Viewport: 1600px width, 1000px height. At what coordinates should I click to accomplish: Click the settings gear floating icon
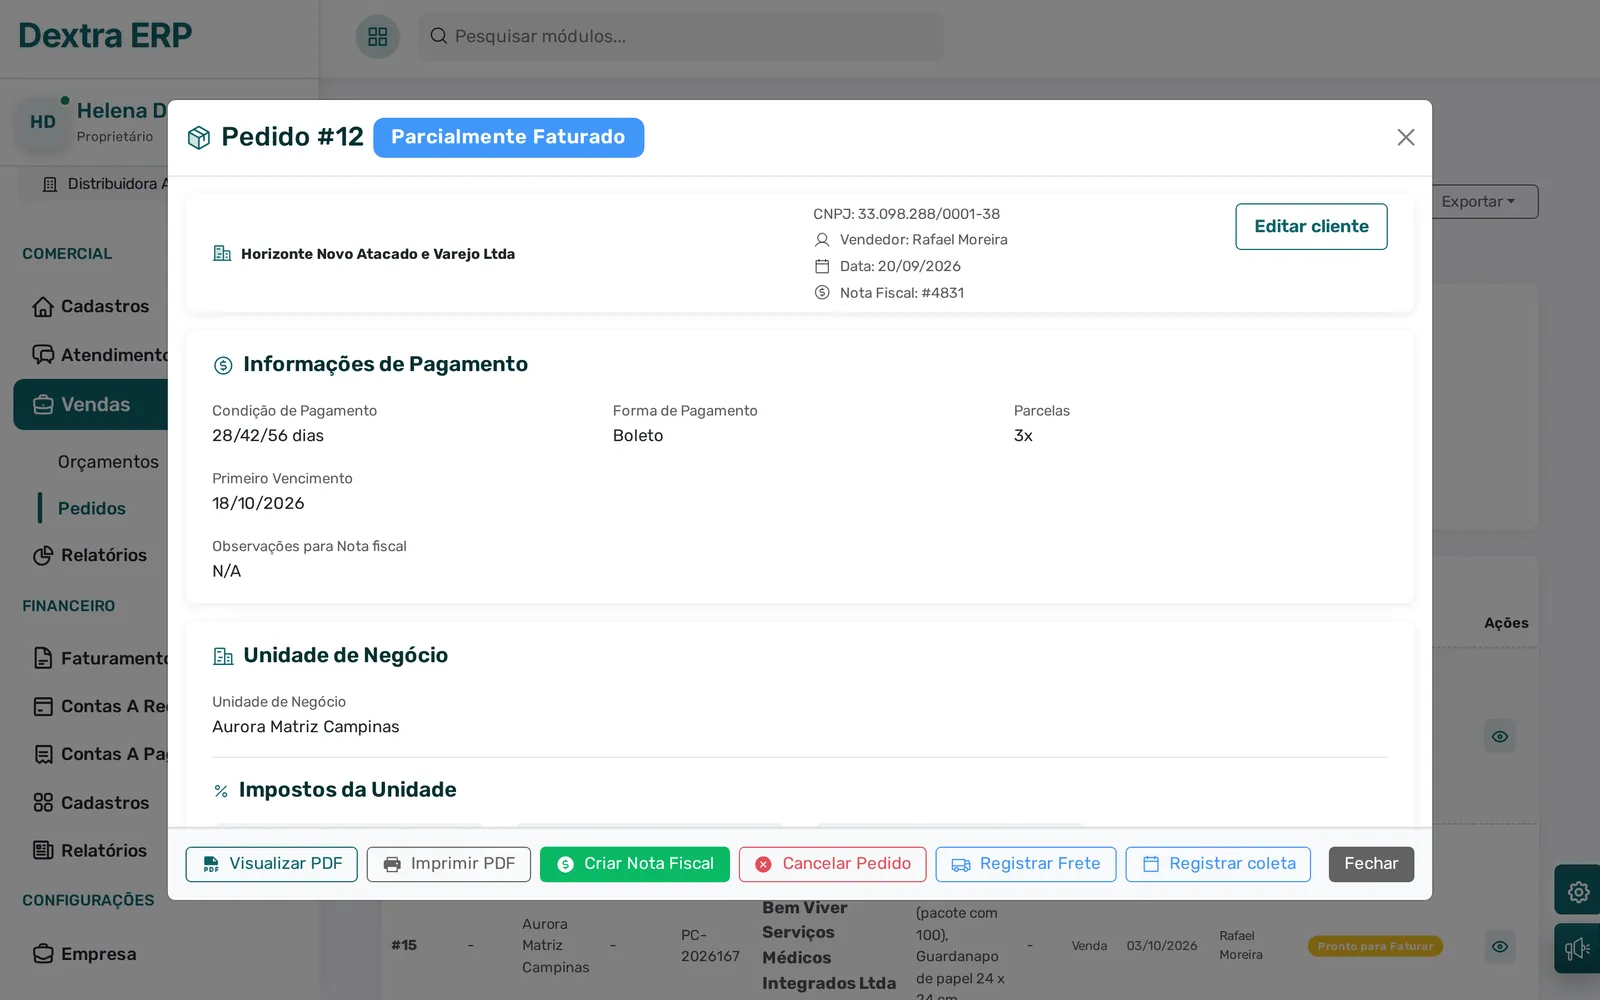pos(1578,891)
